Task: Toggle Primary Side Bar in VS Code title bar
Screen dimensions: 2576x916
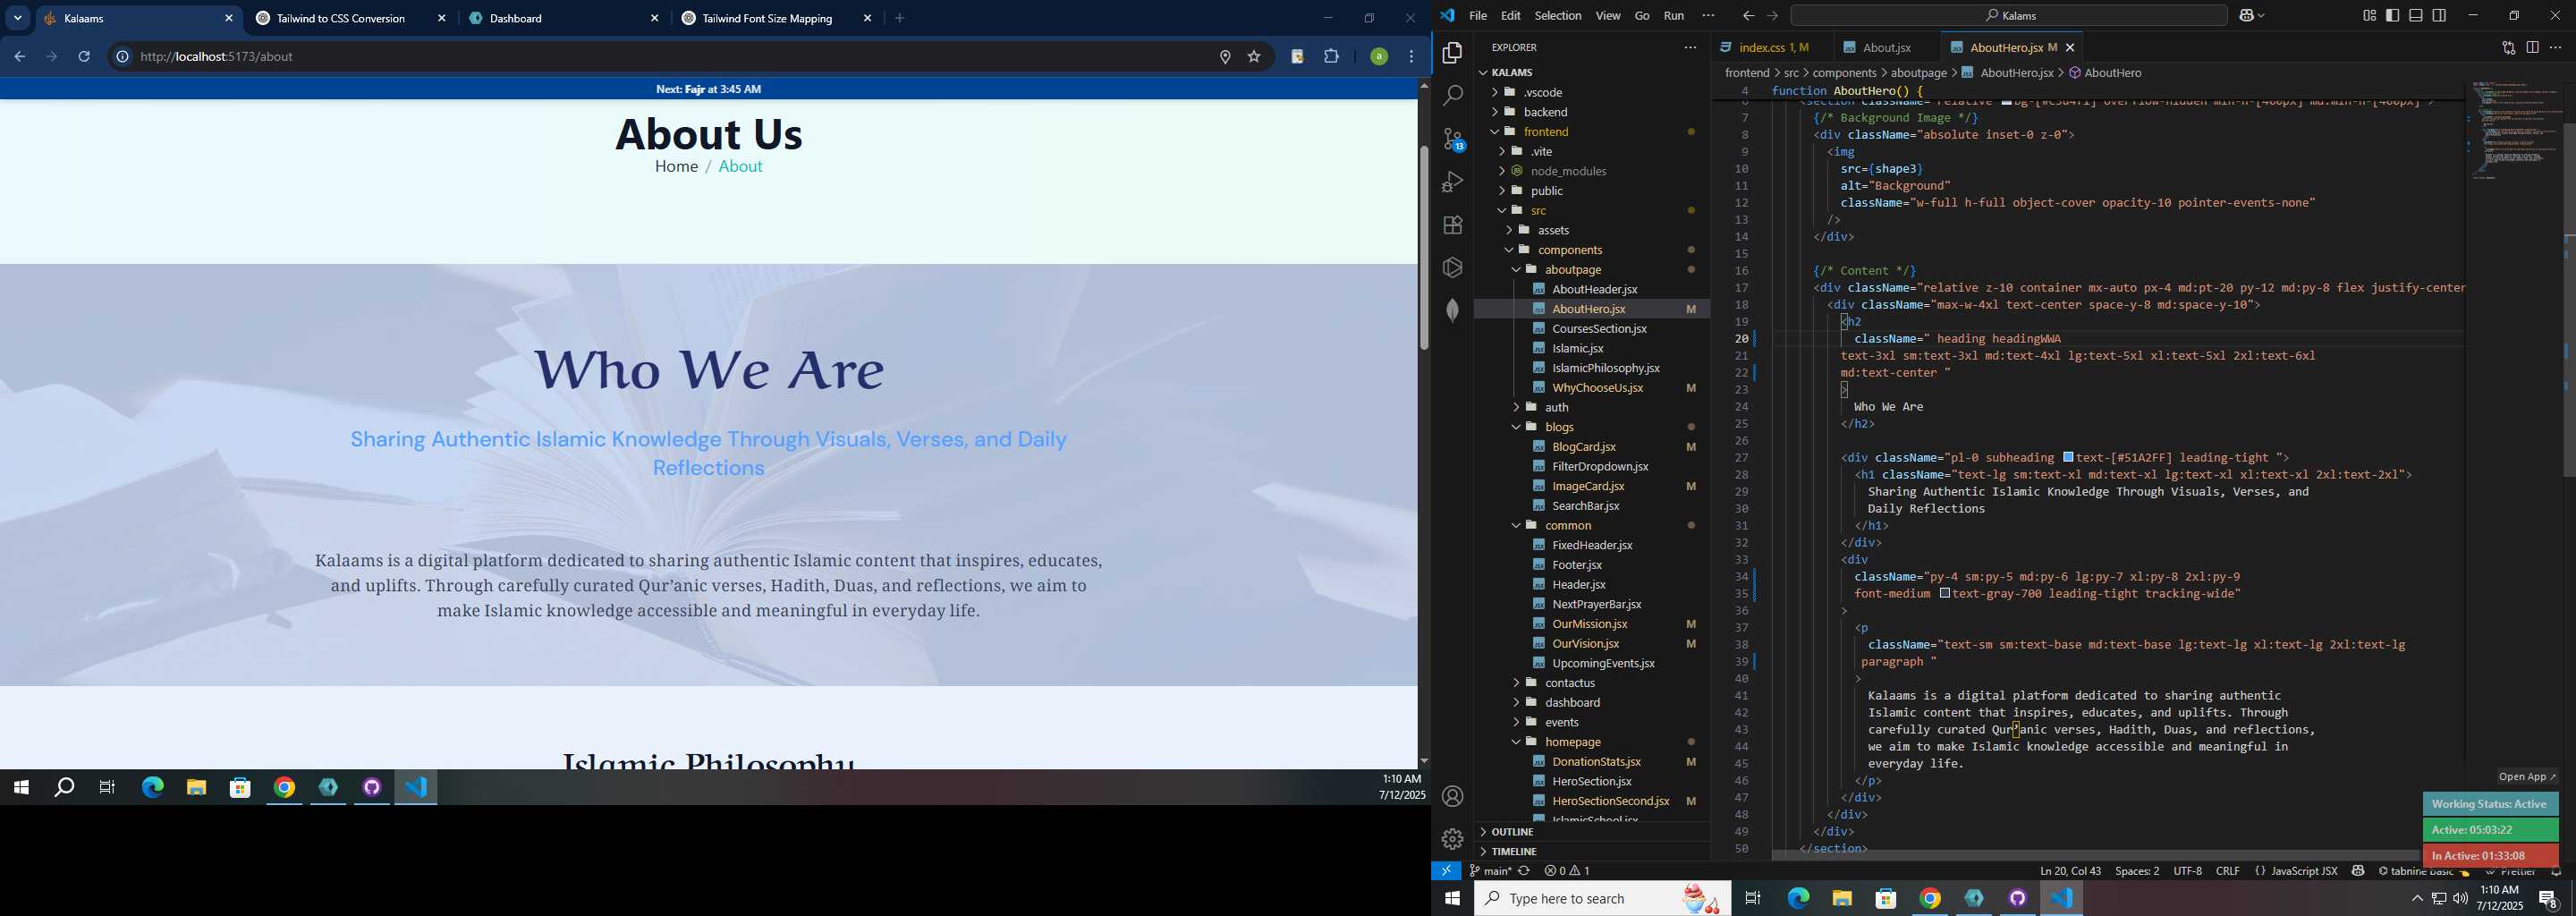Action: tap(2393, 15)
